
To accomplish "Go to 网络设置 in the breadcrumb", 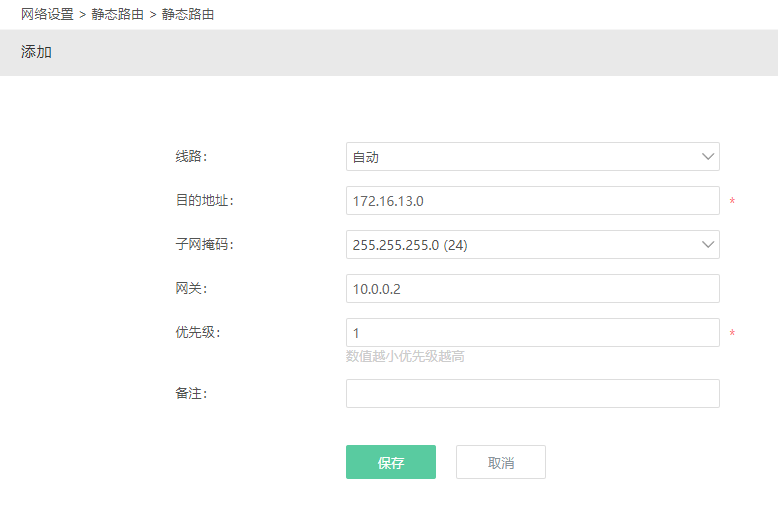I will pos(47,15).
